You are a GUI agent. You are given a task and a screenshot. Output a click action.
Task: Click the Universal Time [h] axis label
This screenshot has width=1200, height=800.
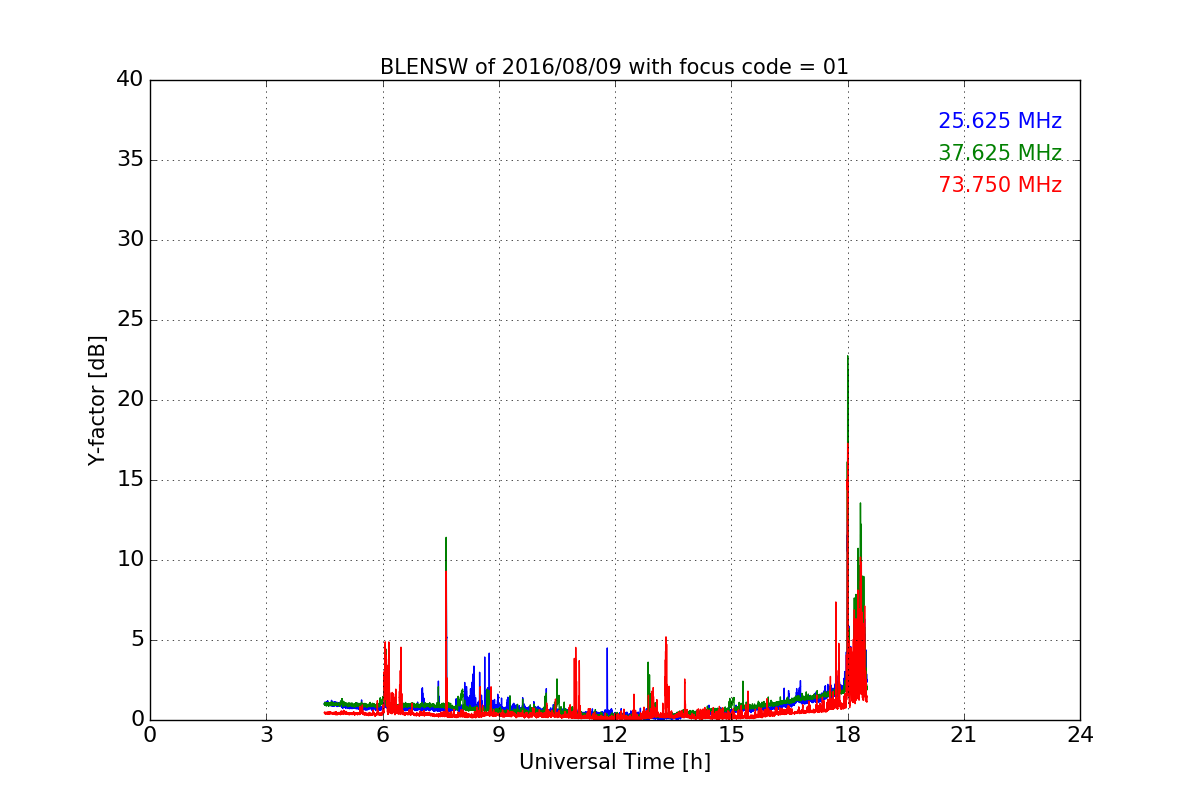click(x=615, y=762)
